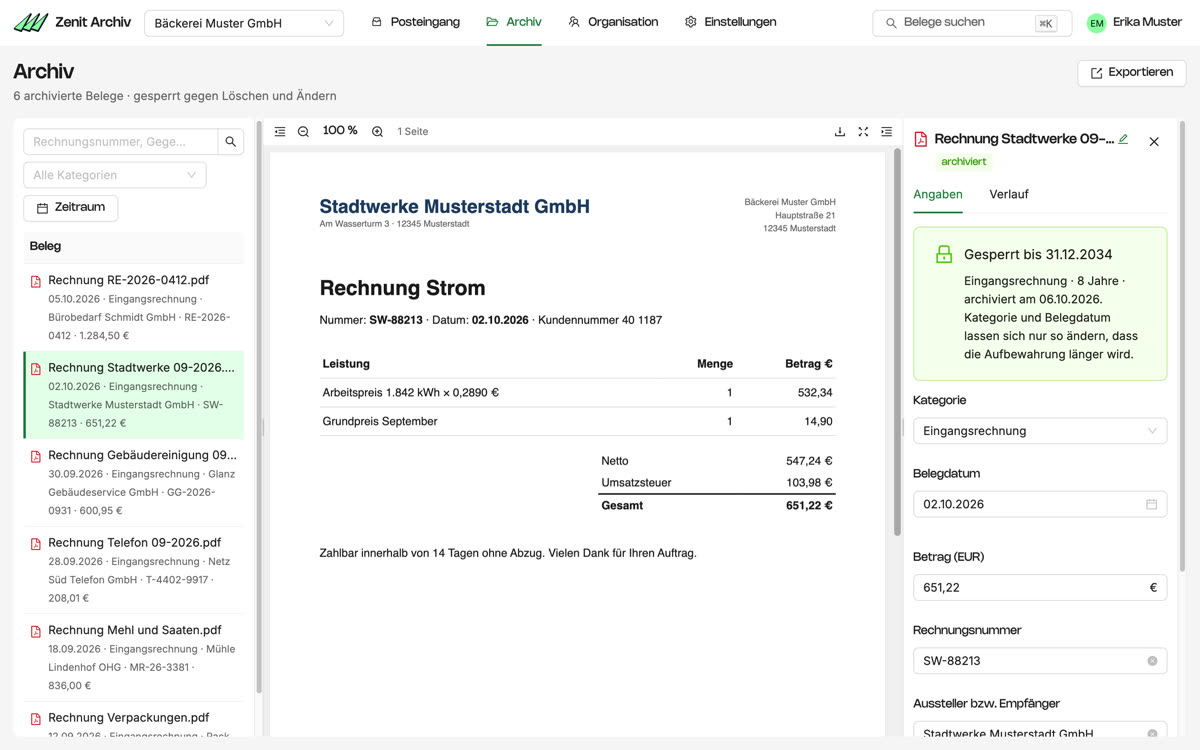This screenshot has width=1200, height=750.
Task: Navigate to Organisation
Action: (613, 22)
